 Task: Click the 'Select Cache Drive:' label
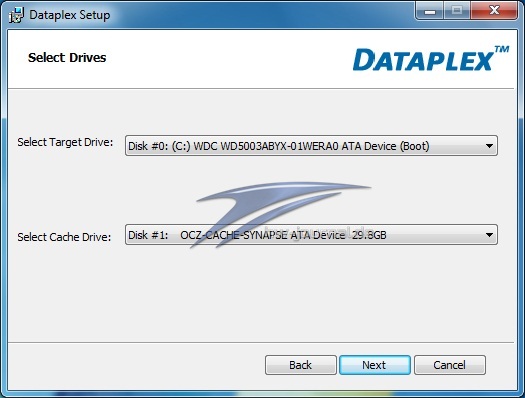click(x=64, y=237)
